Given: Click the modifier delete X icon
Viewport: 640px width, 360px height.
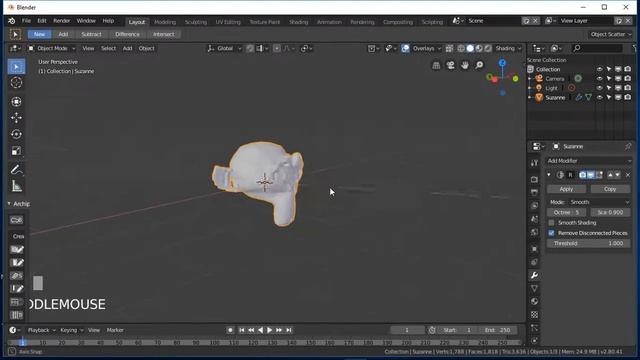Looking at the screenshot, I should (628, 175).
